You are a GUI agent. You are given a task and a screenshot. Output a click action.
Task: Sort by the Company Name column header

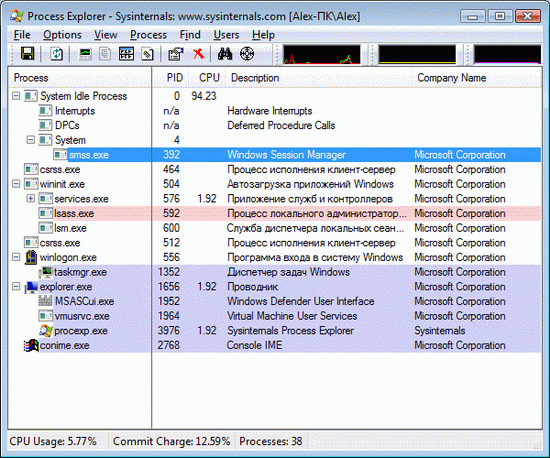[x=452, y=78]
